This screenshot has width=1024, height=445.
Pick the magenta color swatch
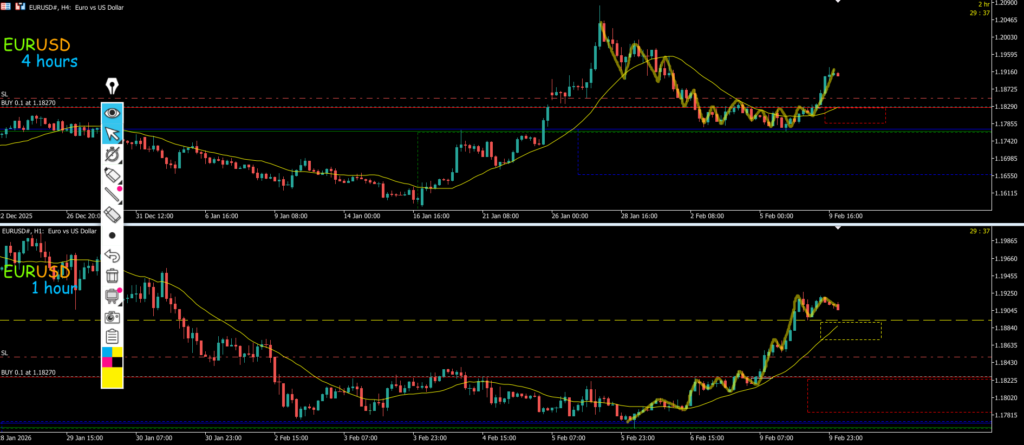coord(106,361)
